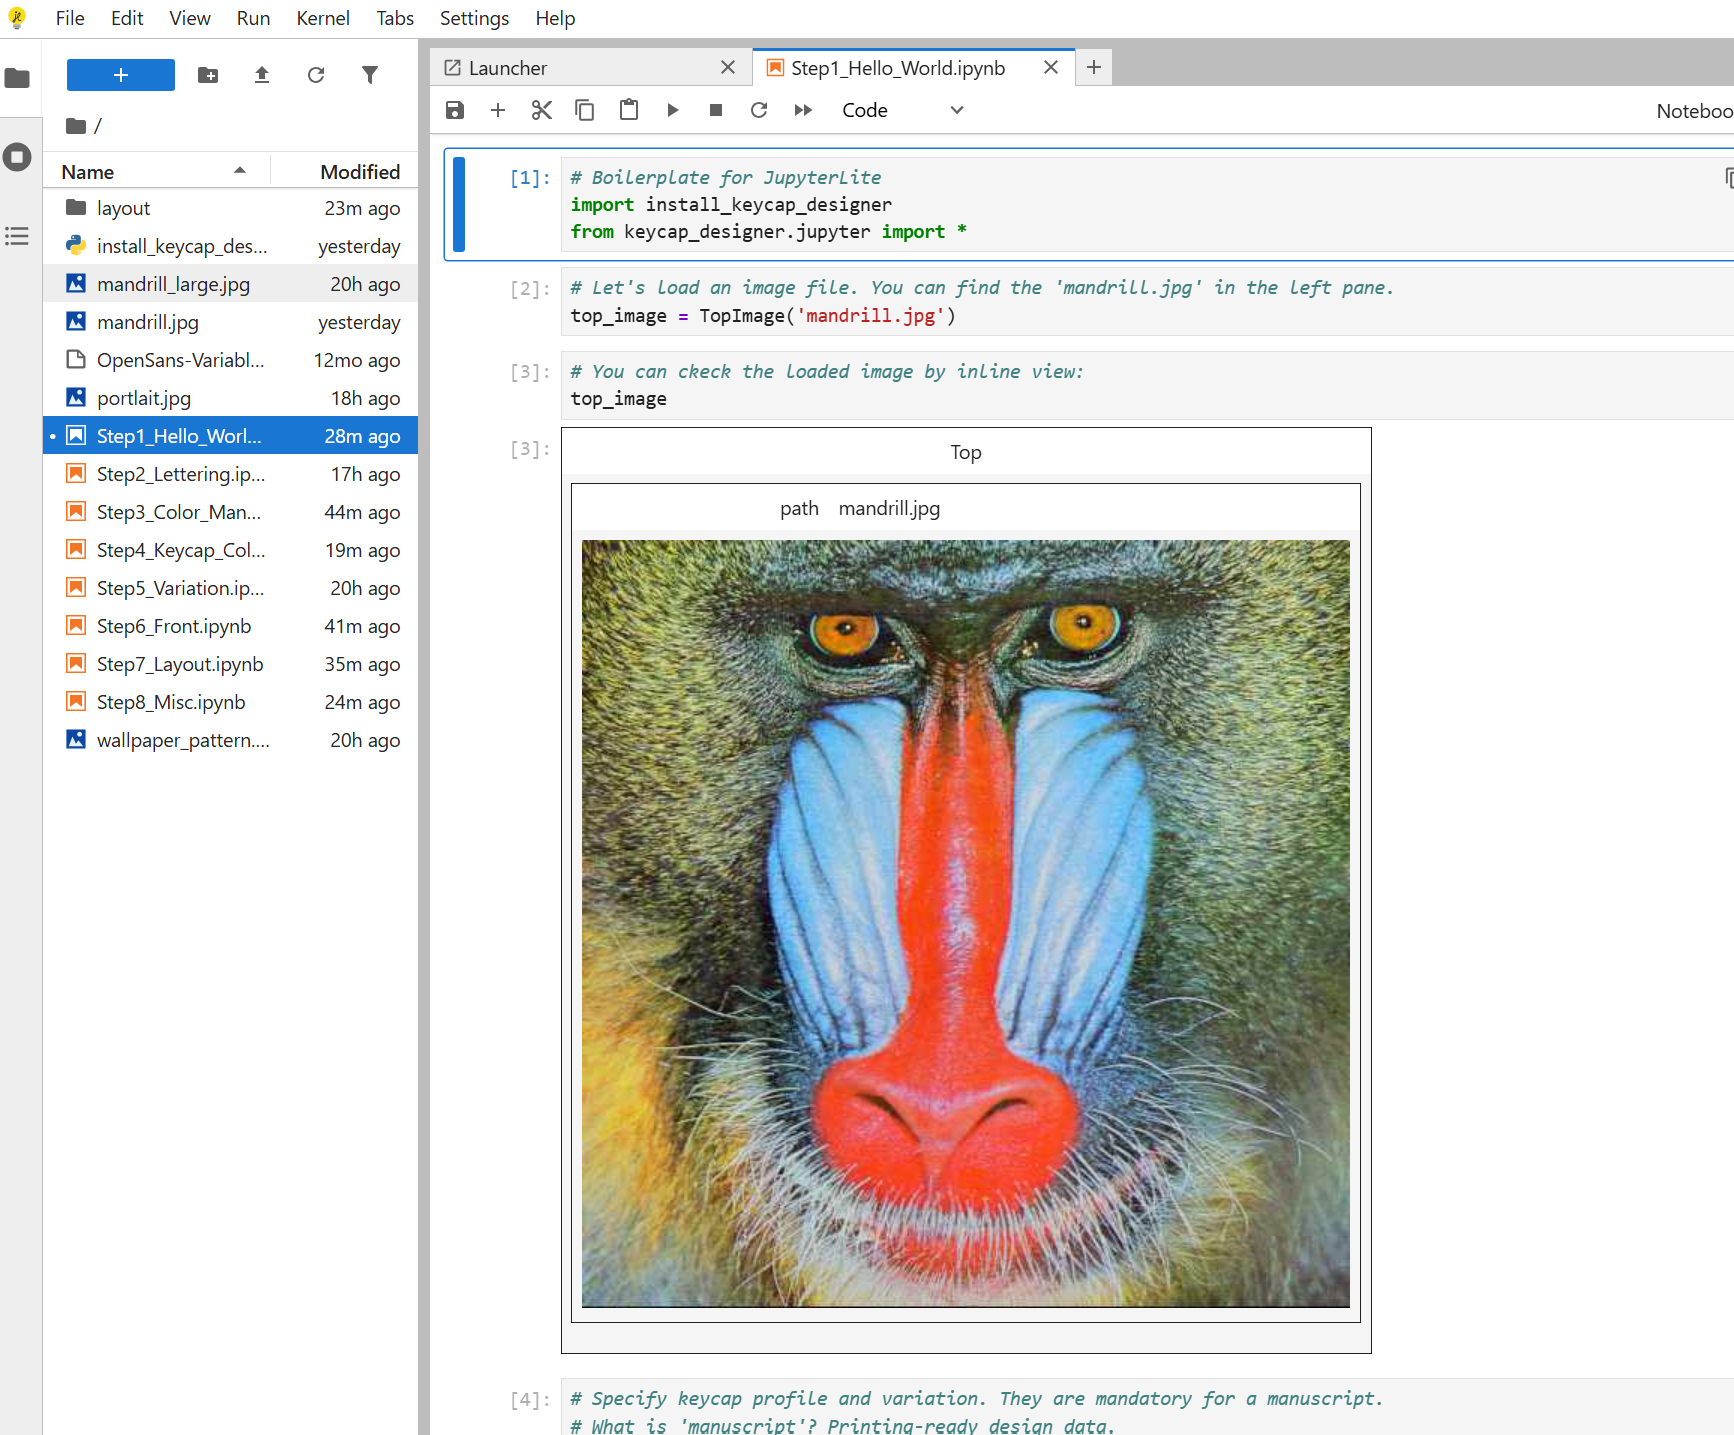Open the File menu
The width and height of the screenshot is (1734, 1435).
click(x=70, y=18)
